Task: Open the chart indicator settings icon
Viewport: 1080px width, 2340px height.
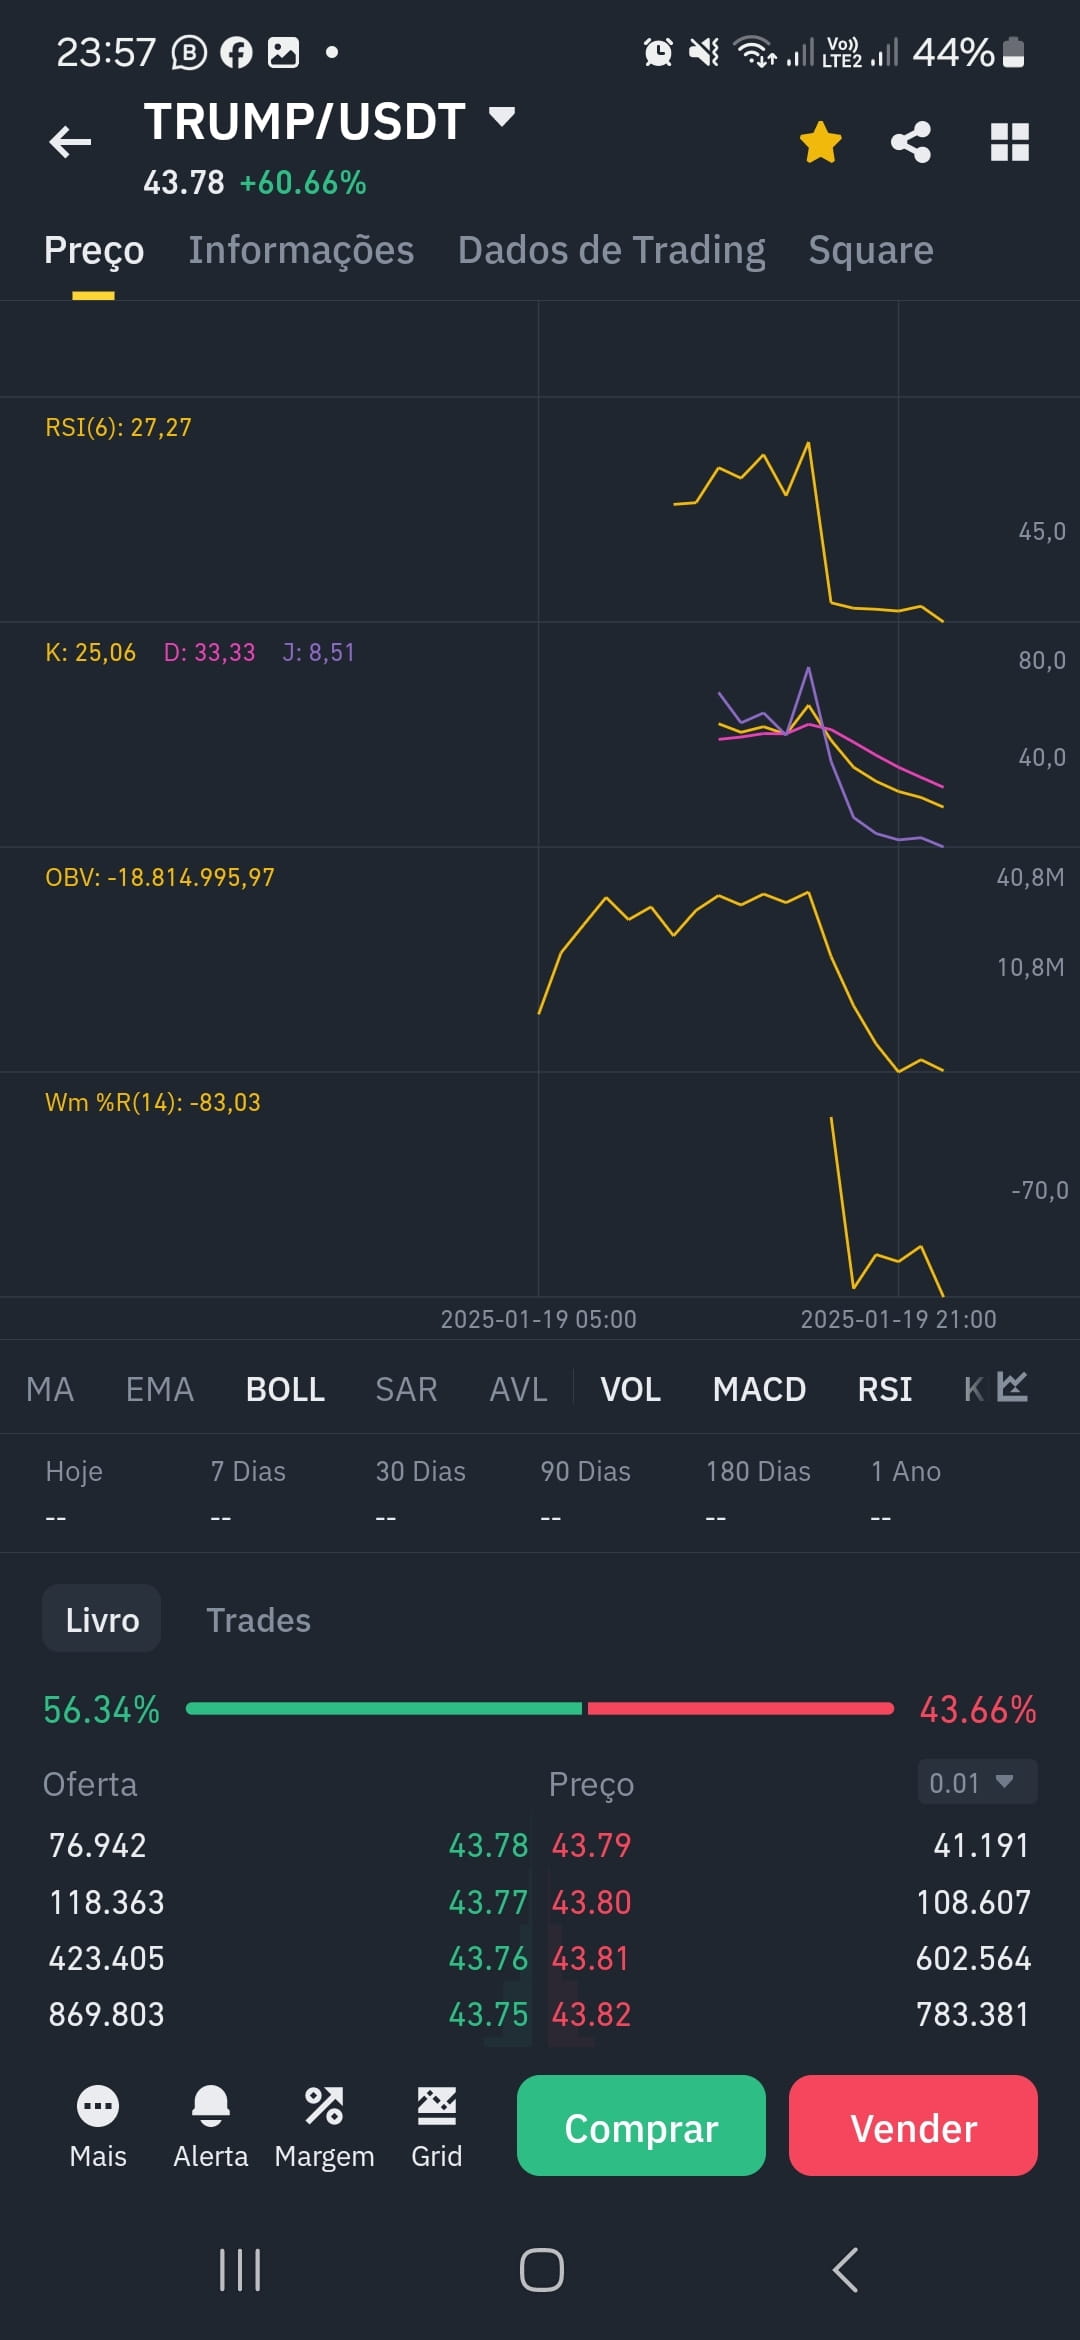Action: click(1013, 1387)
